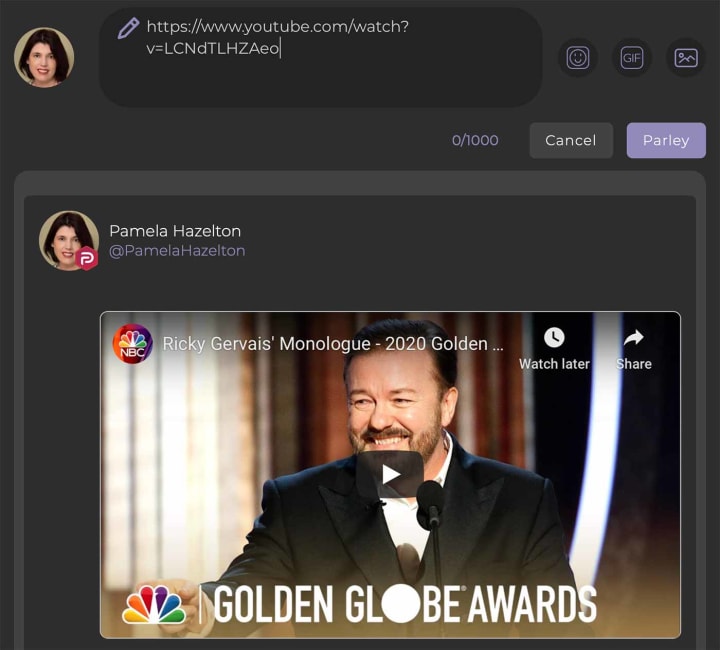This screenshot has height=650, width=720.
Task: Click the profile avatar beside the compose box
Action: point(44,57)
